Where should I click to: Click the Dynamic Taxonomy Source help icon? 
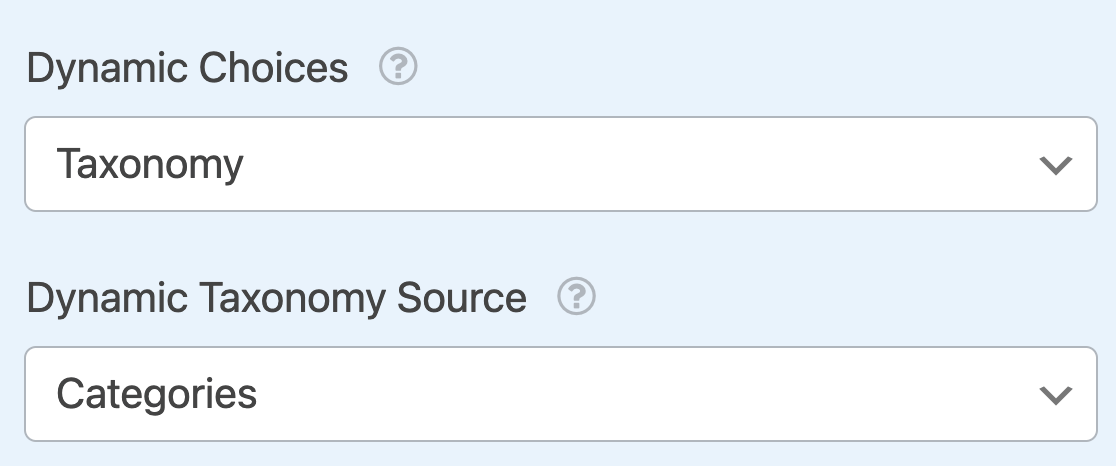576,296
